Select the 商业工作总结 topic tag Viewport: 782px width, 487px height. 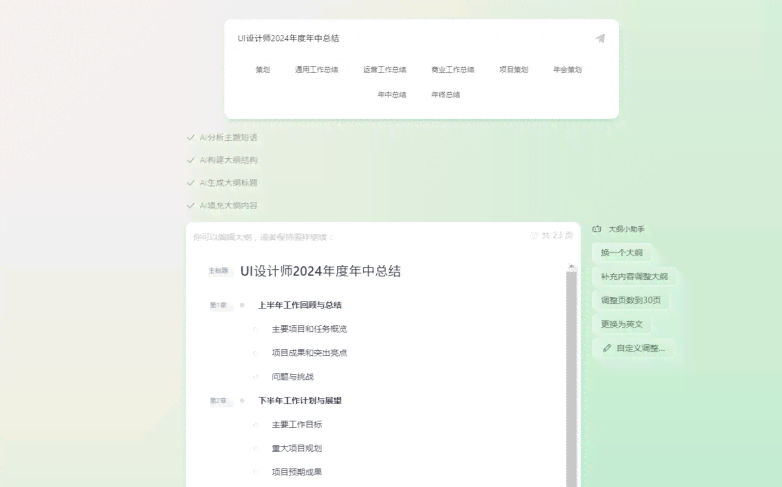tap(453, 69)
